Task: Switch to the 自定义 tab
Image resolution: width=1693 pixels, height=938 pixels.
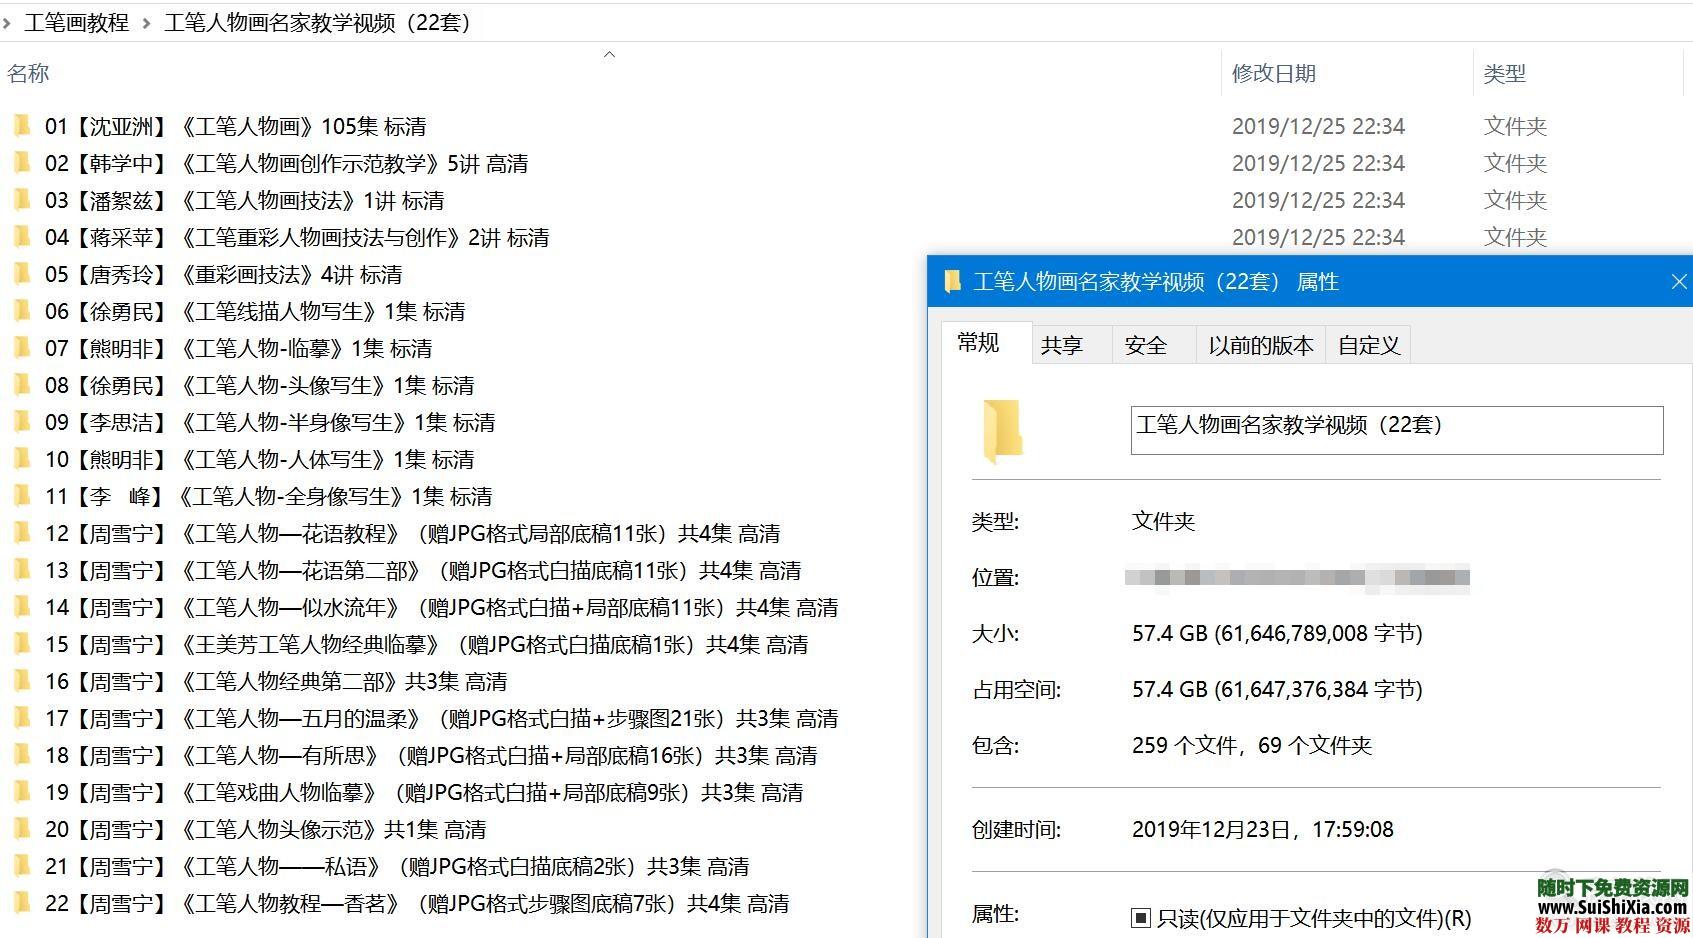Action: (x=1367, y=344)
